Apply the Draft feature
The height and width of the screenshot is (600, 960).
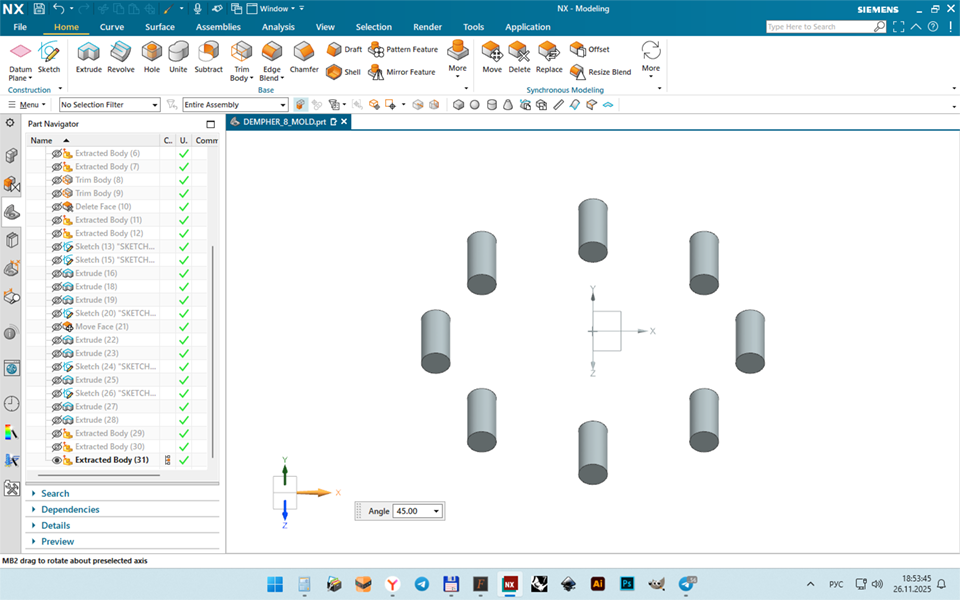344,49
